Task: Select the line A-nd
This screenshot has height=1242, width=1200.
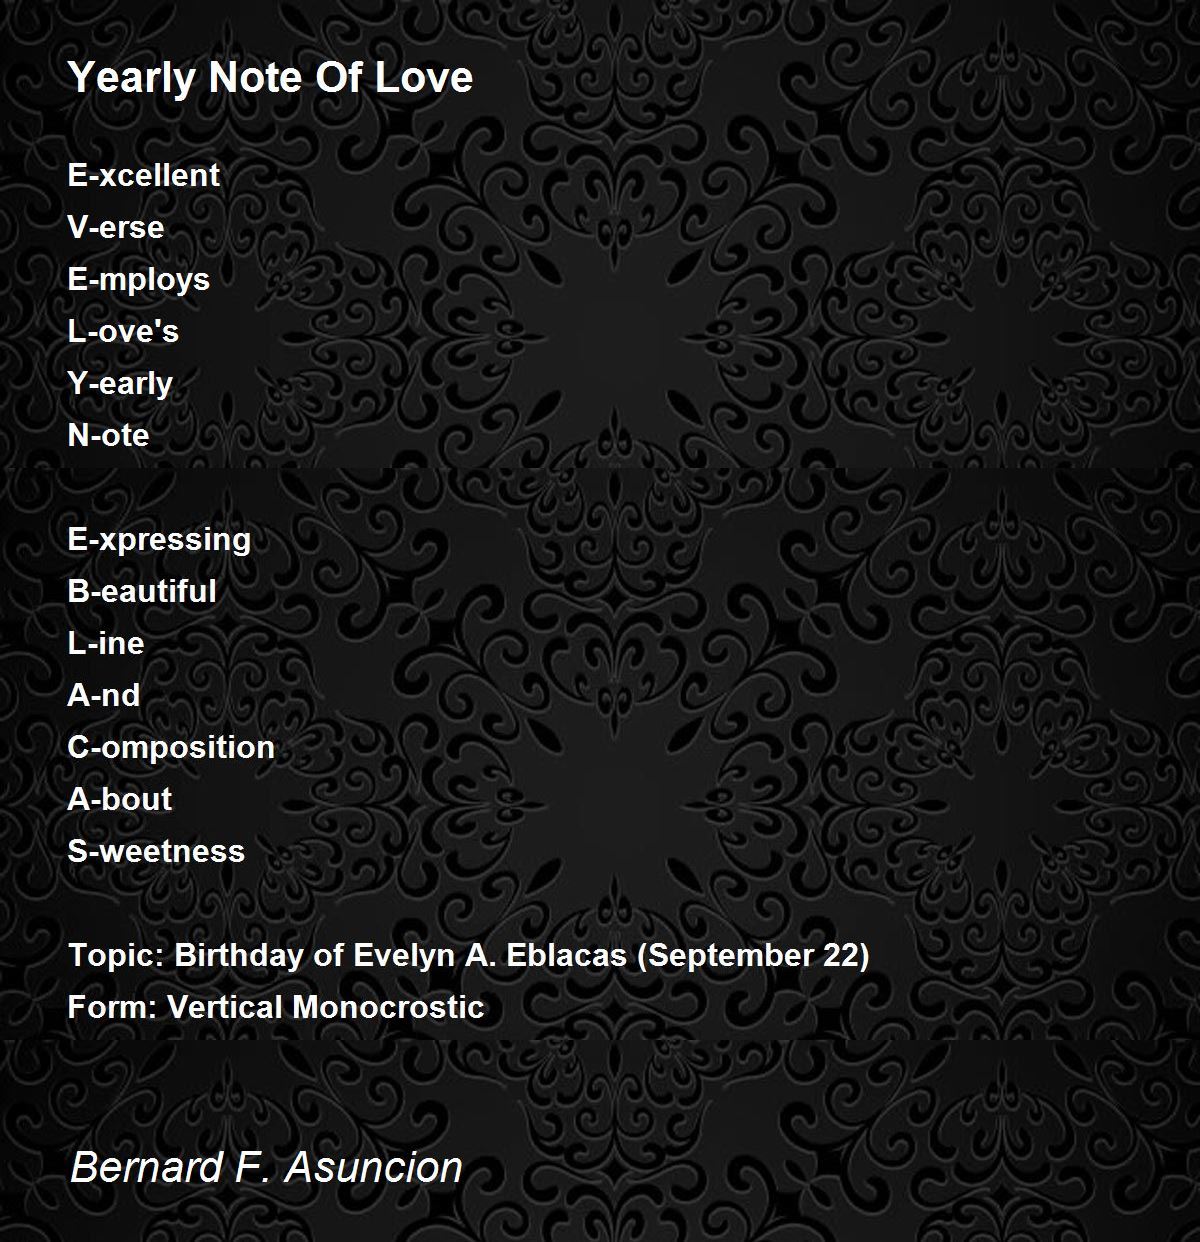Action: pos(104,695)
